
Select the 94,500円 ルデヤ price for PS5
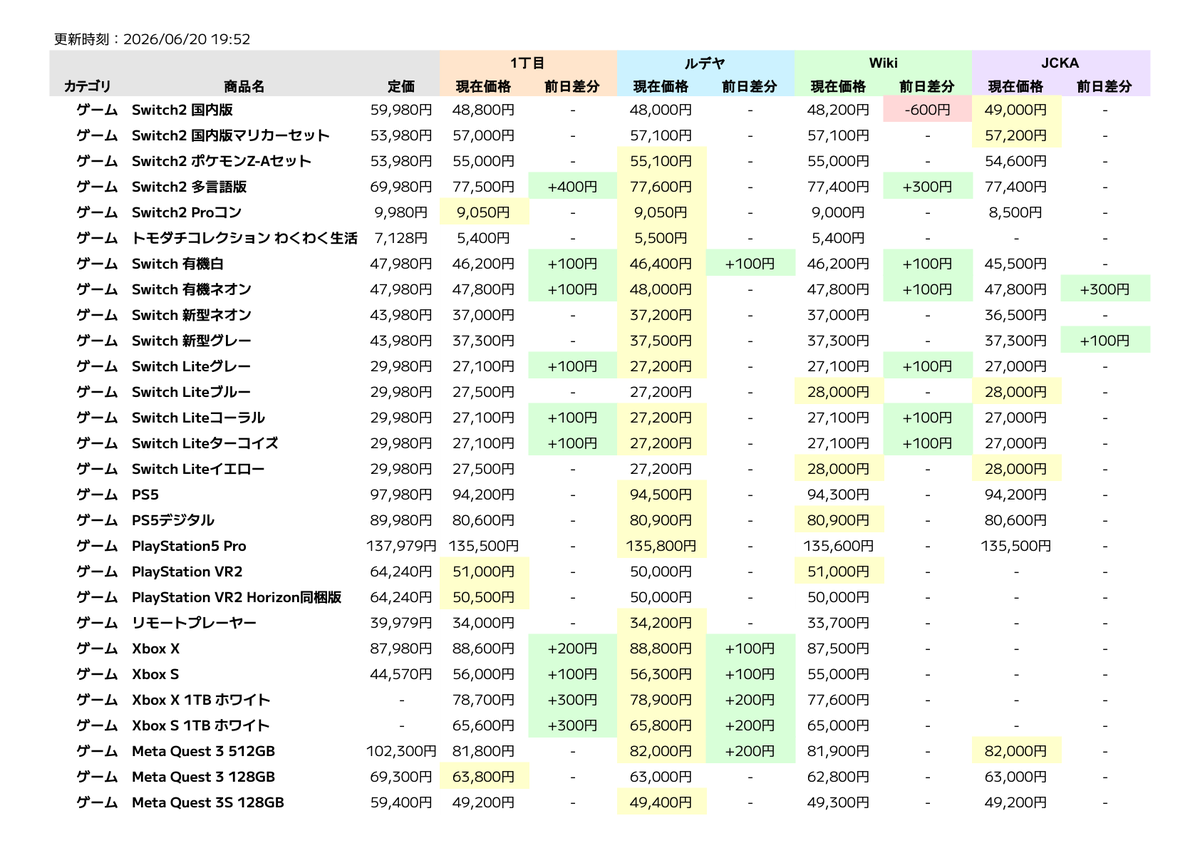661,495
